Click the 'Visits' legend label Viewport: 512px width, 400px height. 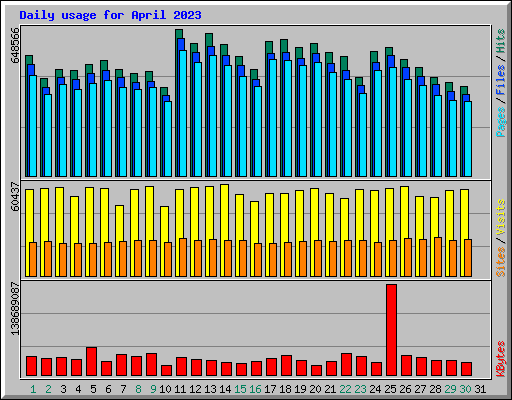click(501, 218)
